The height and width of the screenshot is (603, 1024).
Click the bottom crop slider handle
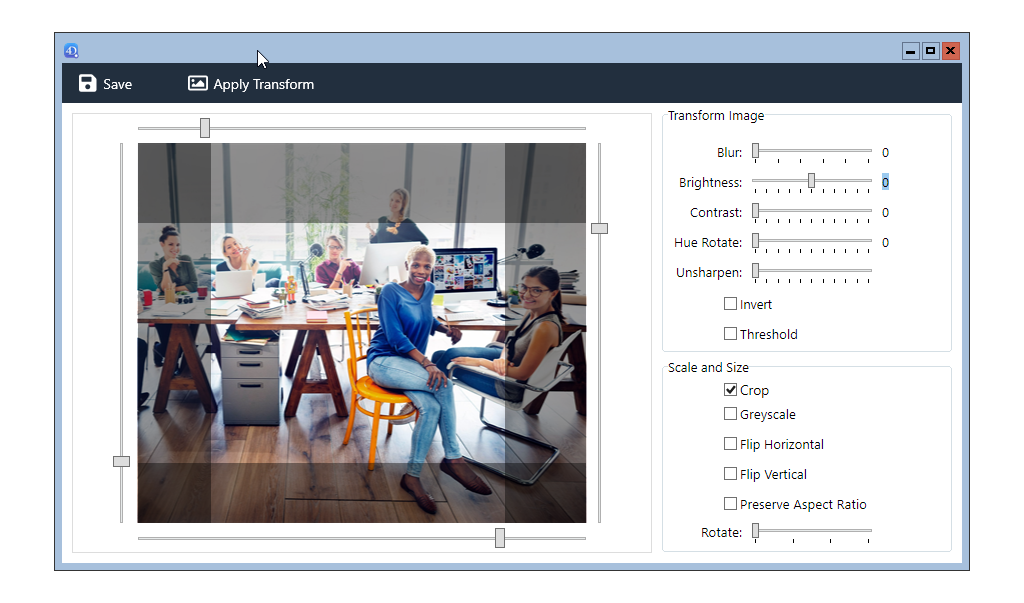(x=500, y=538)
